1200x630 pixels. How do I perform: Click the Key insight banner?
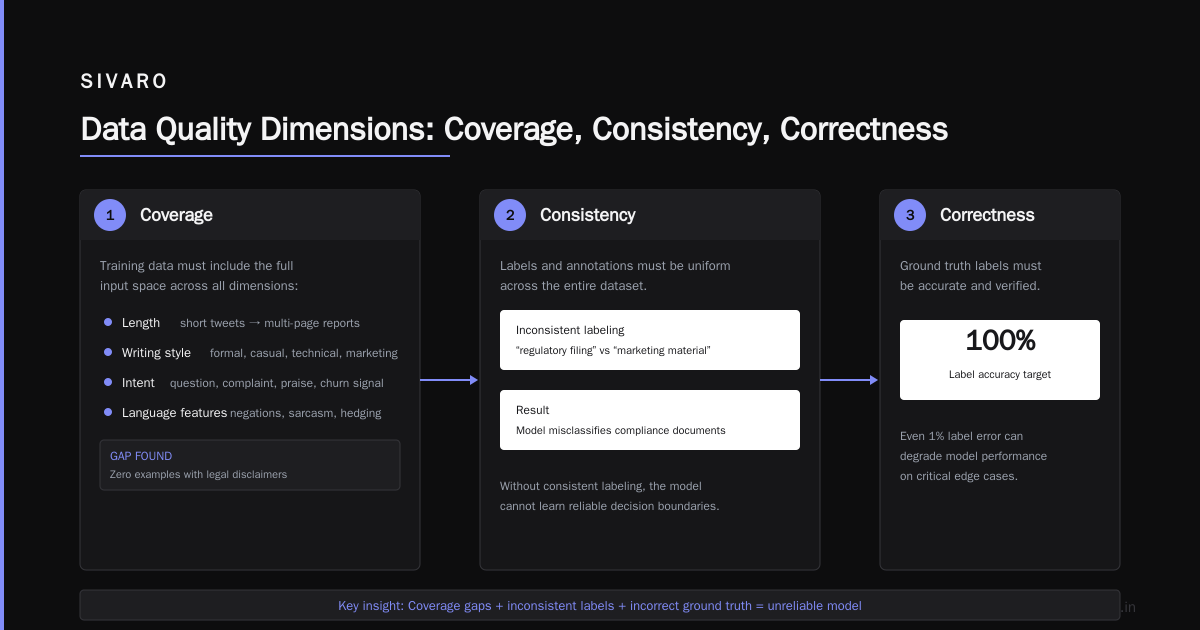click(x=600, y=605)
